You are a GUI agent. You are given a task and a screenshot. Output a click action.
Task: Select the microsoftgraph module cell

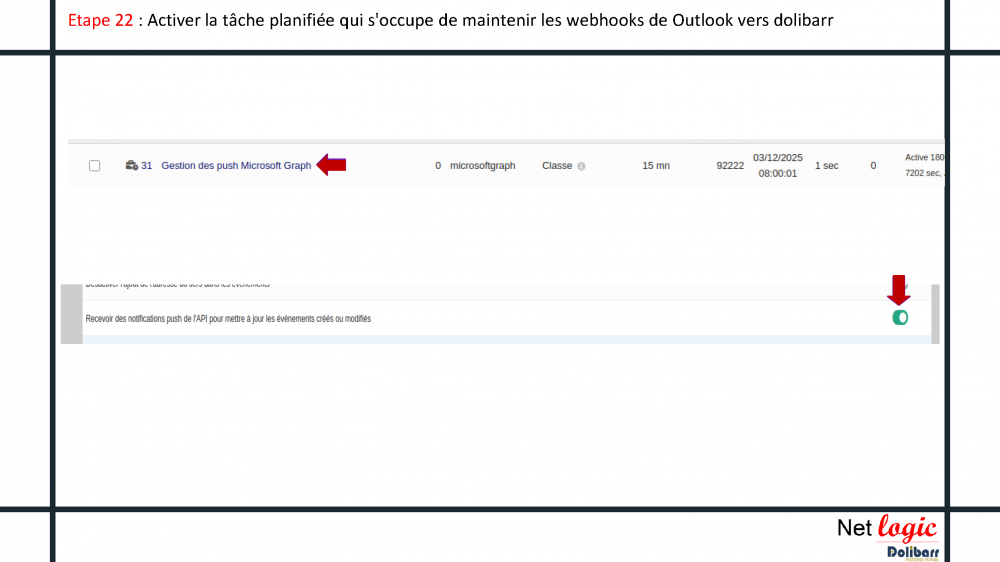[482, 166]
